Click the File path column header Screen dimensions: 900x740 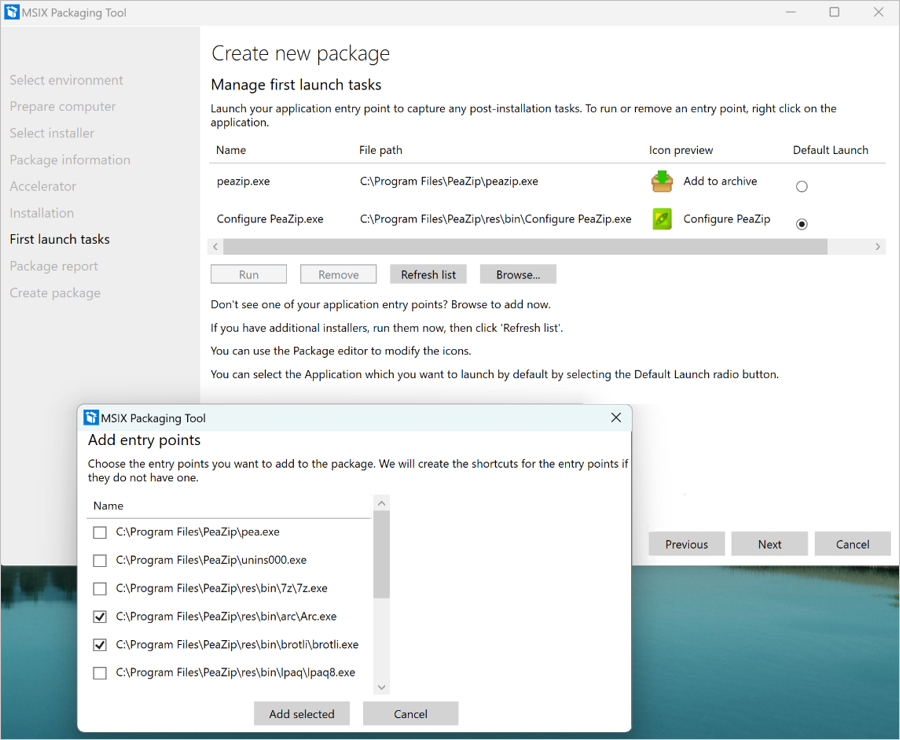click(381, 150)
